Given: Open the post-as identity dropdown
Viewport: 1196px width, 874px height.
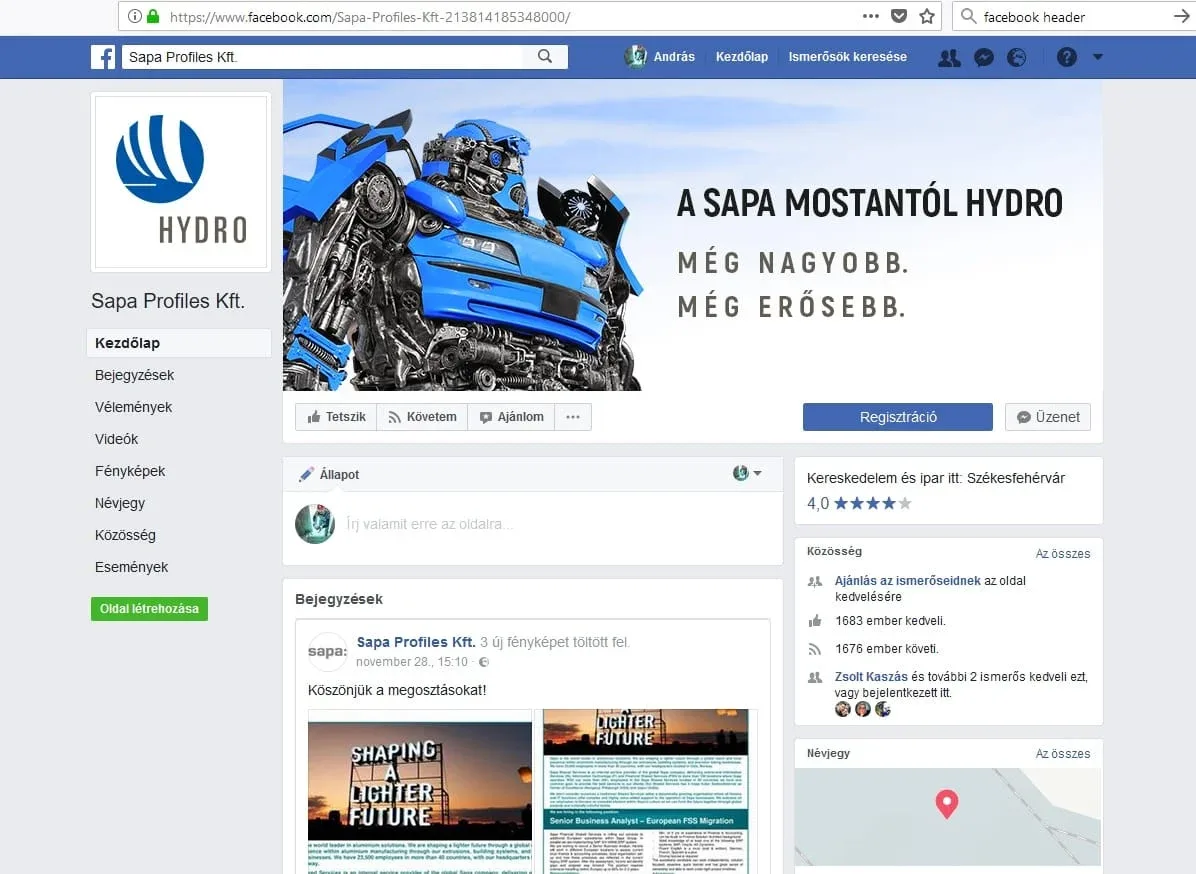Looking at the screenshot, I should (747, 473).
